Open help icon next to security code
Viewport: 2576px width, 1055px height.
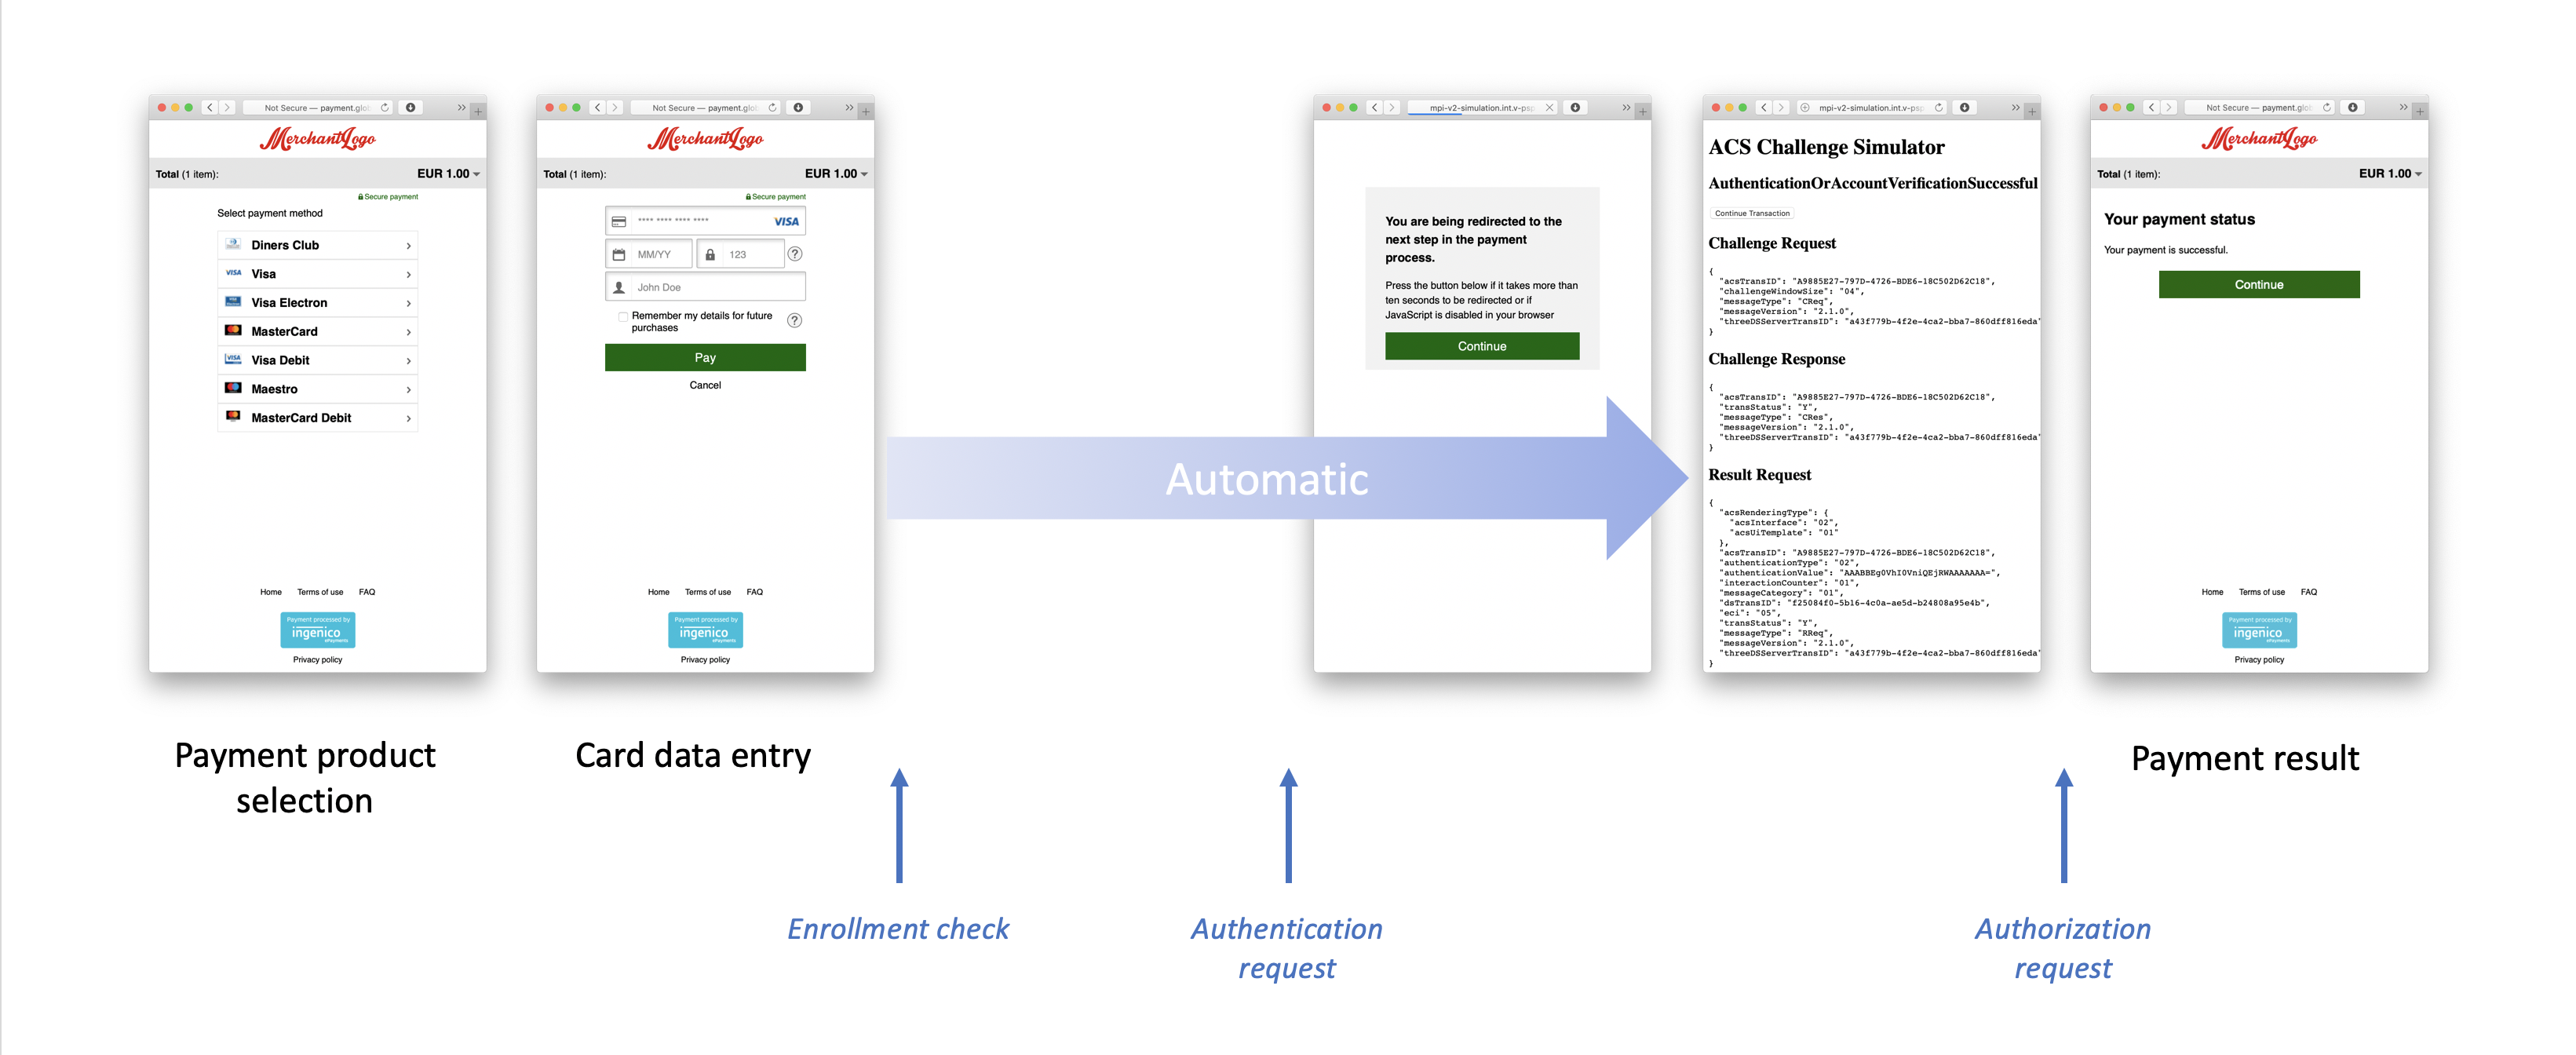coord(795,255)
